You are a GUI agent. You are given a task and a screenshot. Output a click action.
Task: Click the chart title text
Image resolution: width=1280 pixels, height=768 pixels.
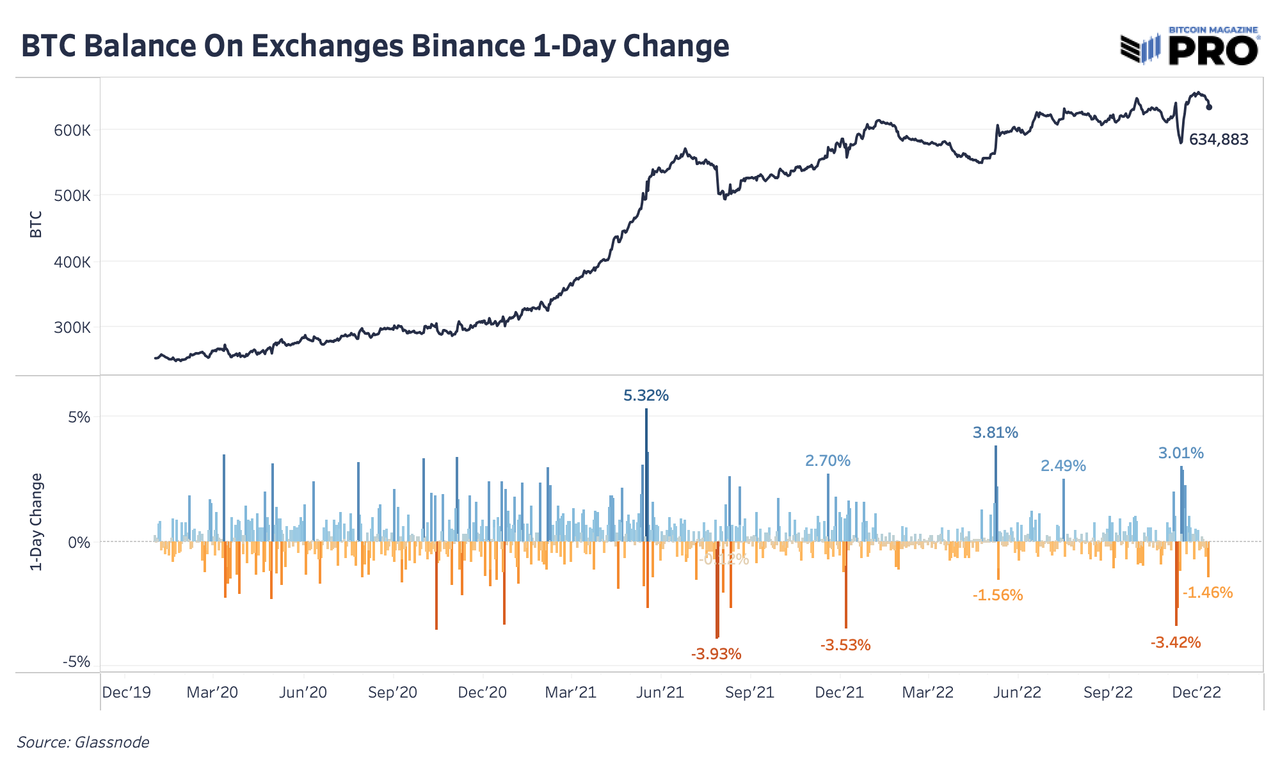point(375,45)
